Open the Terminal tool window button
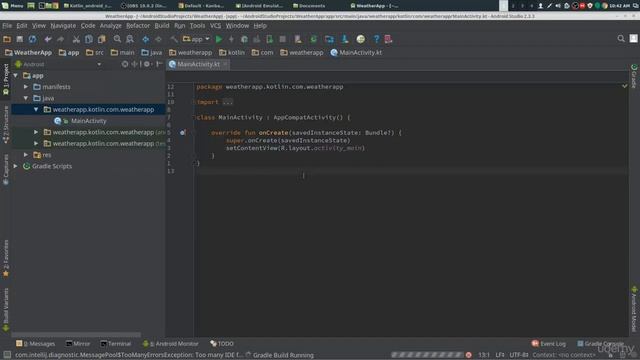The image size is (640, 360). point(116,344)
